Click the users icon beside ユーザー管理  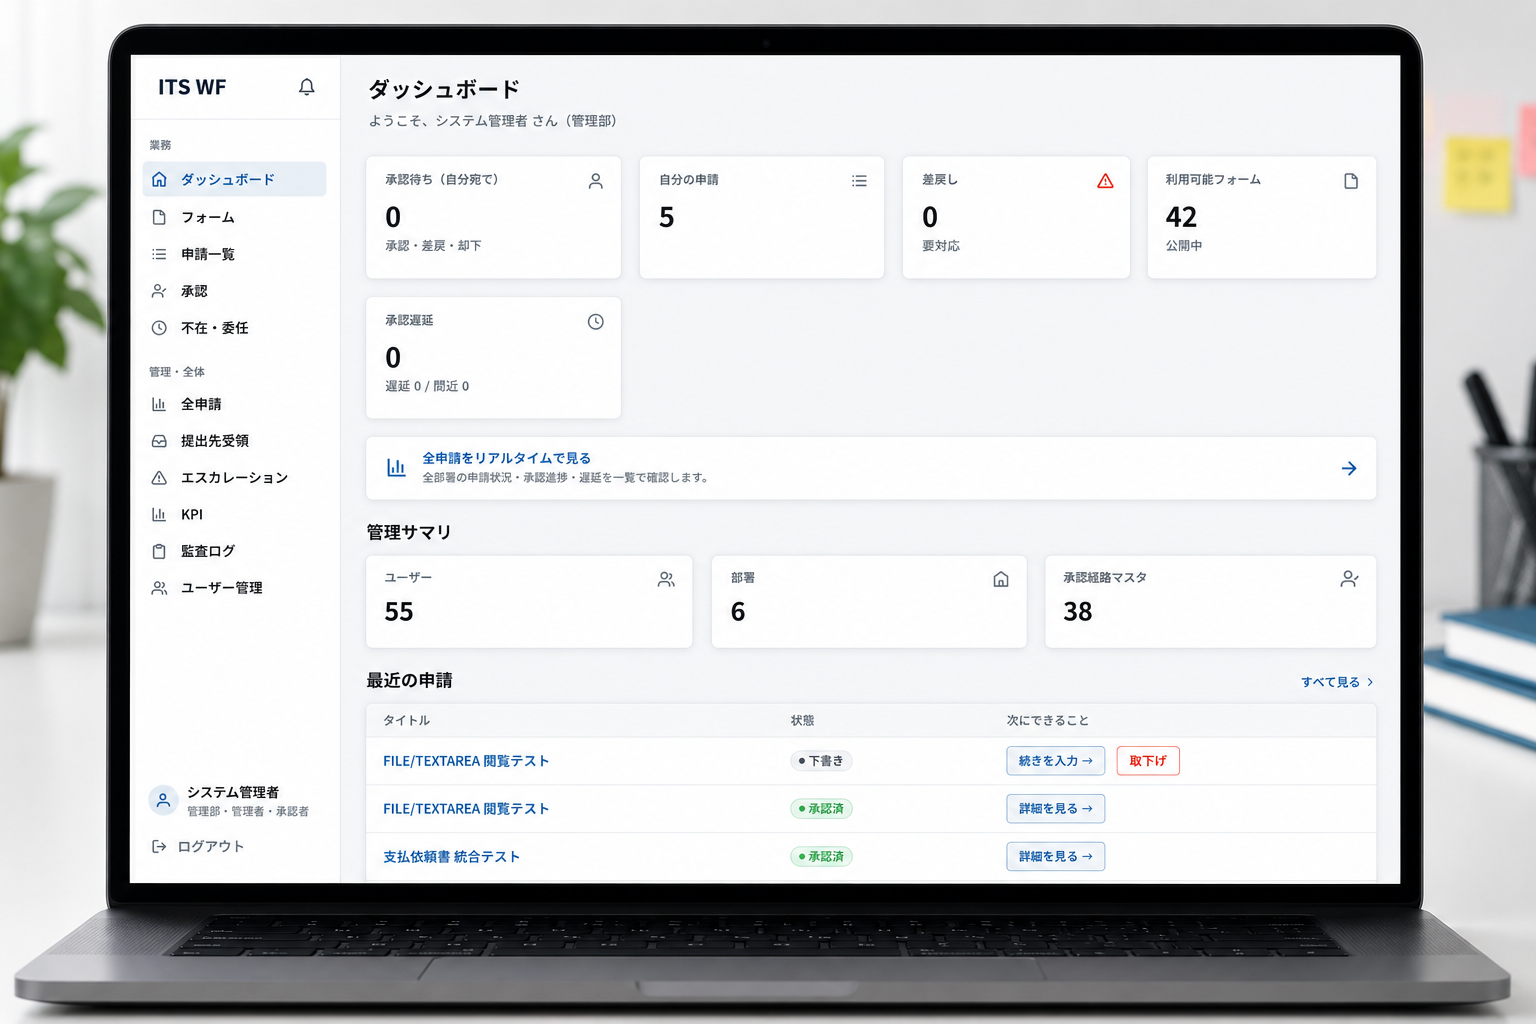159,588
